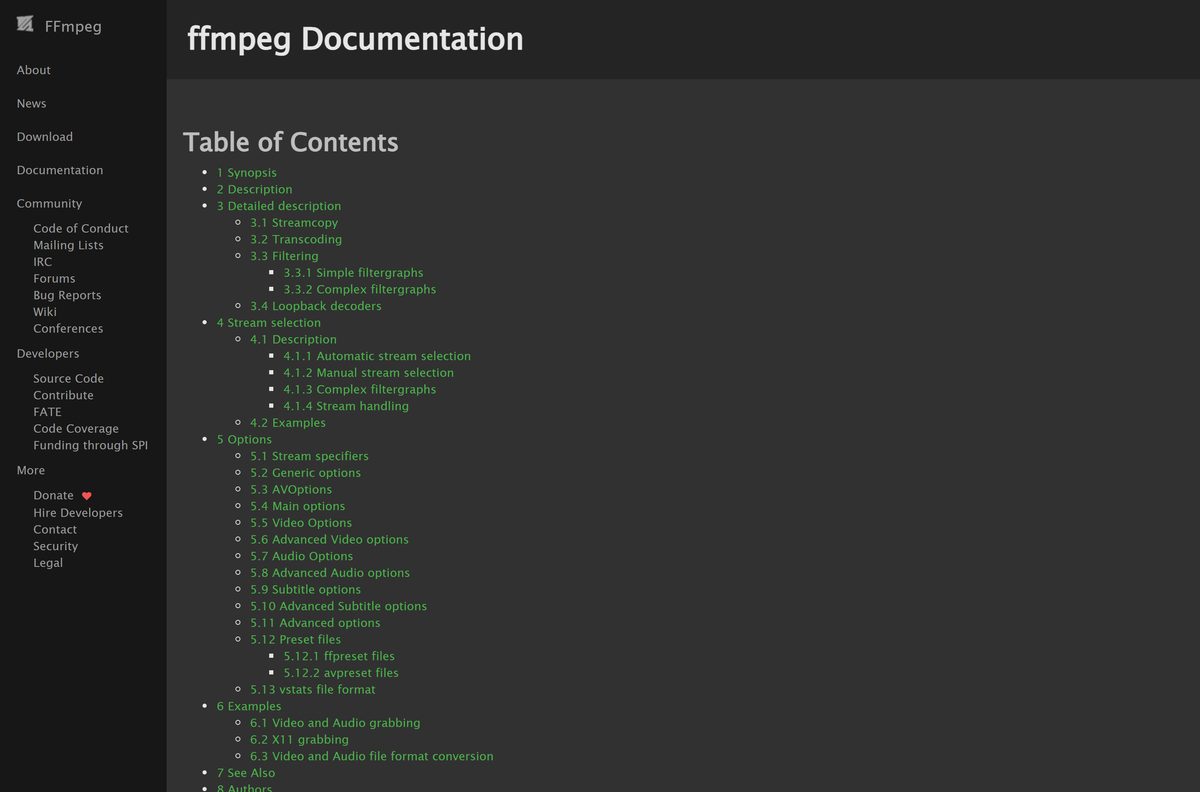
Task: Open 5.10 Advanced Subtitle options
Action: pyautogui.click(x=338, y=606)
